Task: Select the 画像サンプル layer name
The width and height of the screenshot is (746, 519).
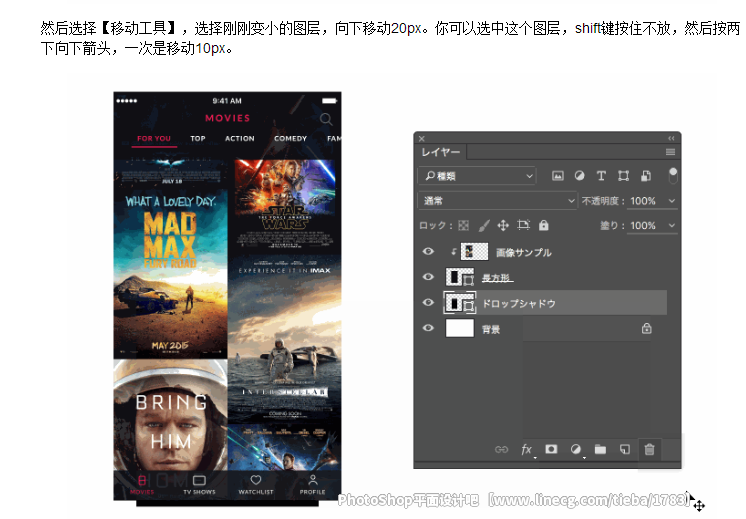Action: (x=524, y=253)
